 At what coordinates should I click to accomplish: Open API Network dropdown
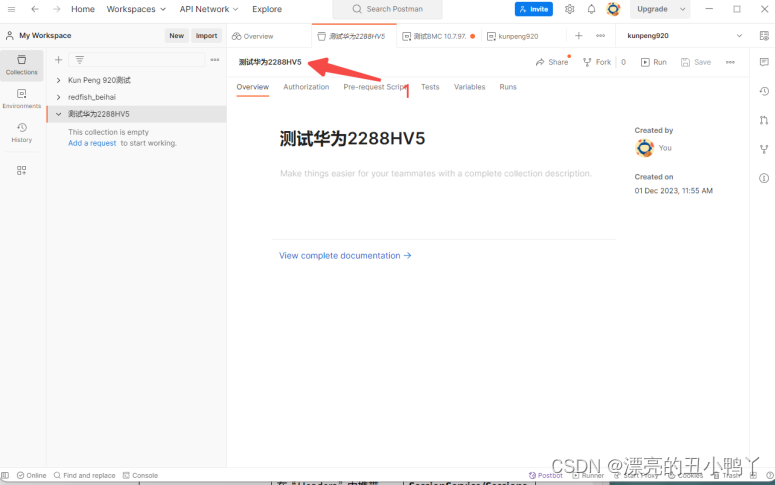click(x=209, y=9)
